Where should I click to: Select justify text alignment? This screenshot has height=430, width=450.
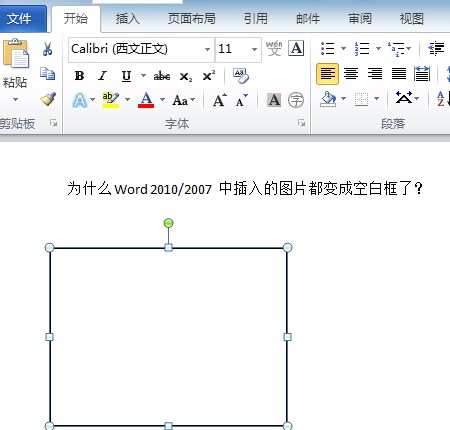399,74
